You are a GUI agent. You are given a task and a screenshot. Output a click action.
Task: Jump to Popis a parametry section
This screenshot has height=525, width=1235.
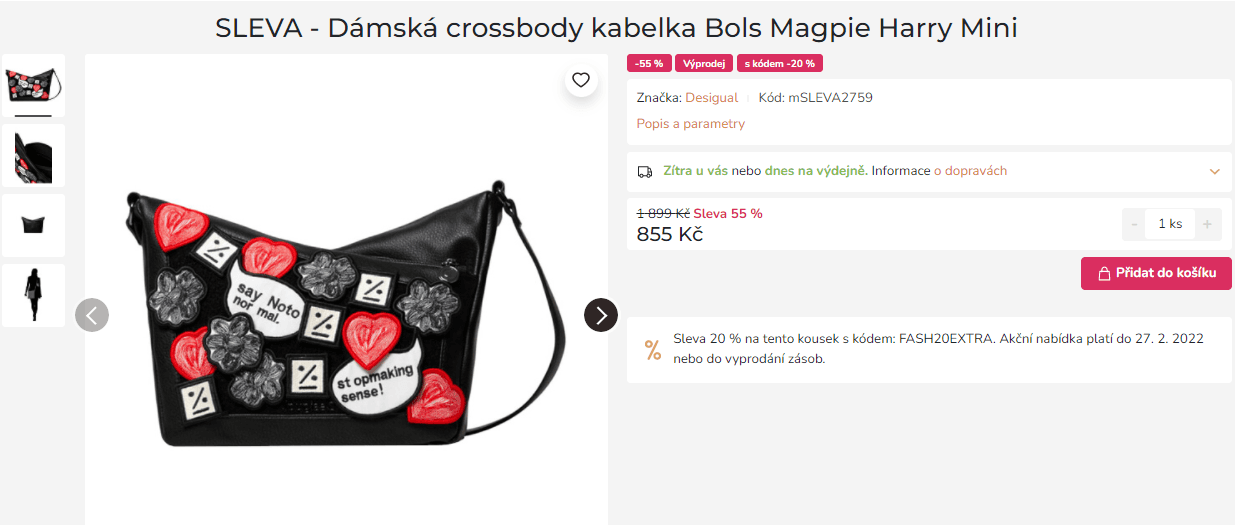point(691,123)
